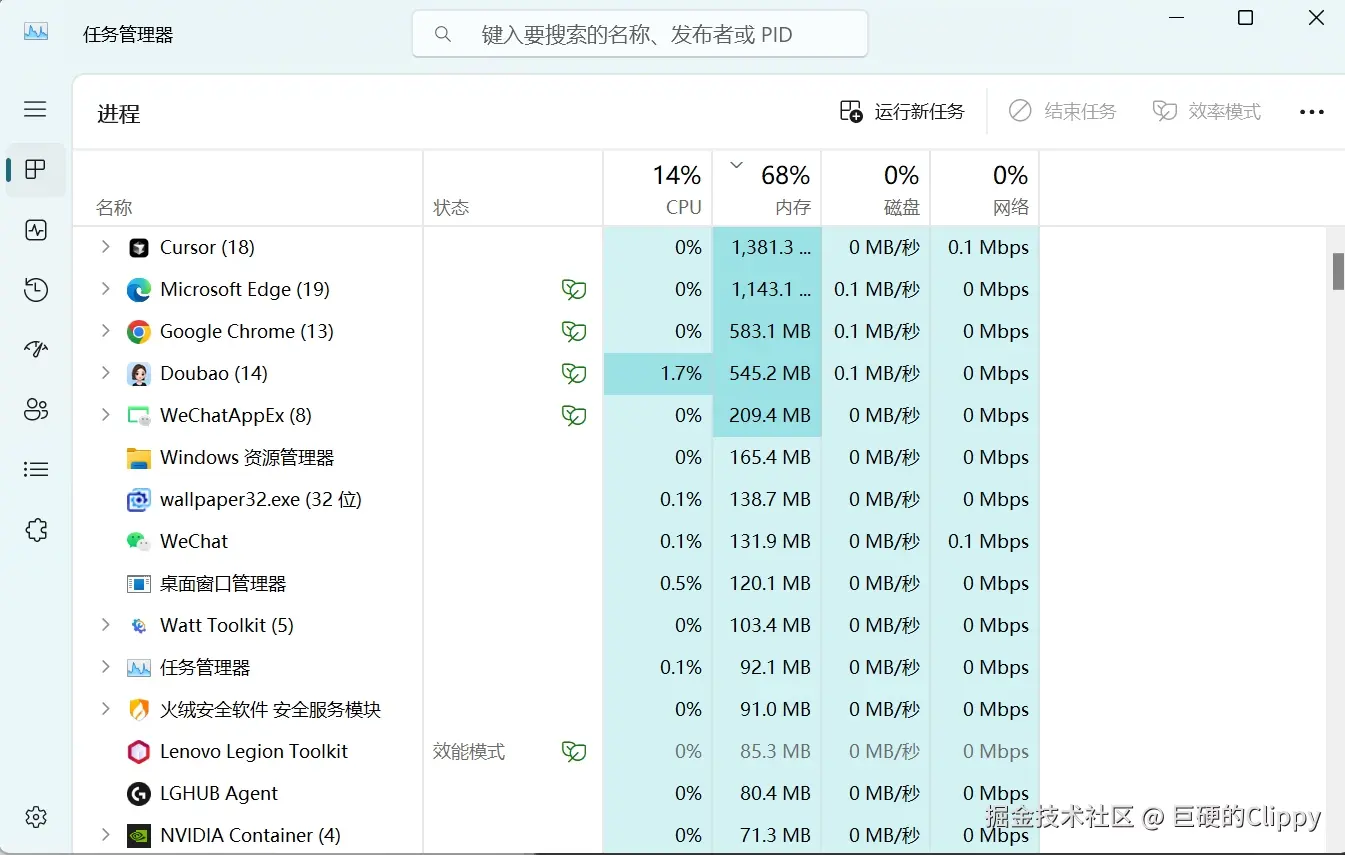Click the WeChatAppEx process icon
This screenshot has width=1345, height=855.
[139, 416]
